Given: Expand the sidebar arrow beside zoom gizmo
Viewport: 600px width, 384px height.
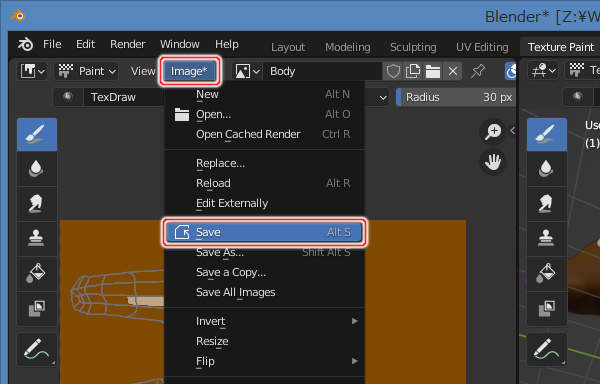Looking at the screenshot, I should point(513,131).
